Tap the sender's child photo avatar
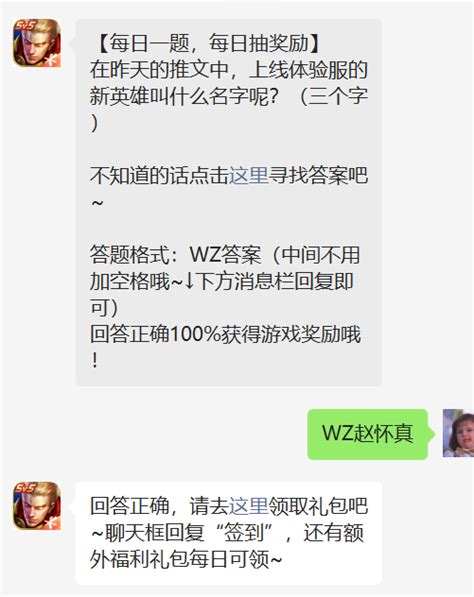Screen dimensions: 474x597 tap(458, 433)
